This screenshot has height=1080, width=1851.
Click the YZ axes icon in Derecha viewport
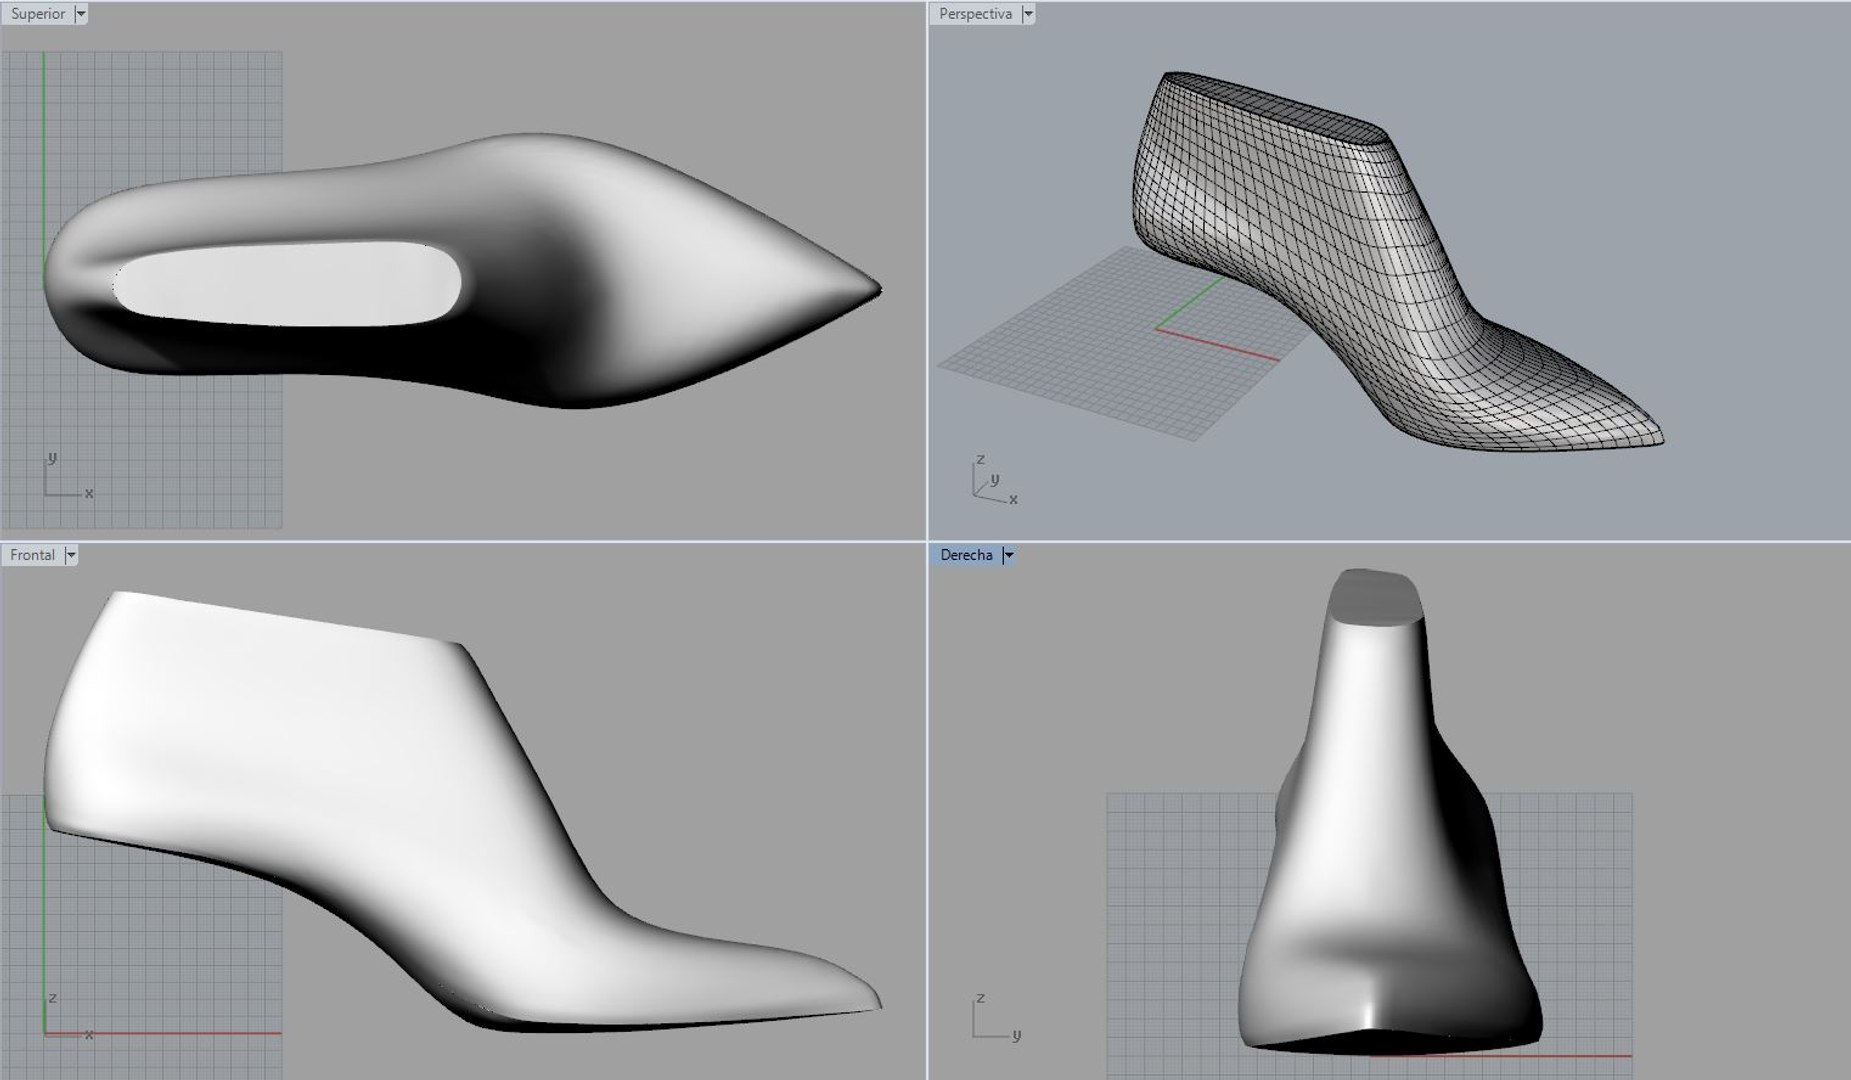tap(997, 1016)
